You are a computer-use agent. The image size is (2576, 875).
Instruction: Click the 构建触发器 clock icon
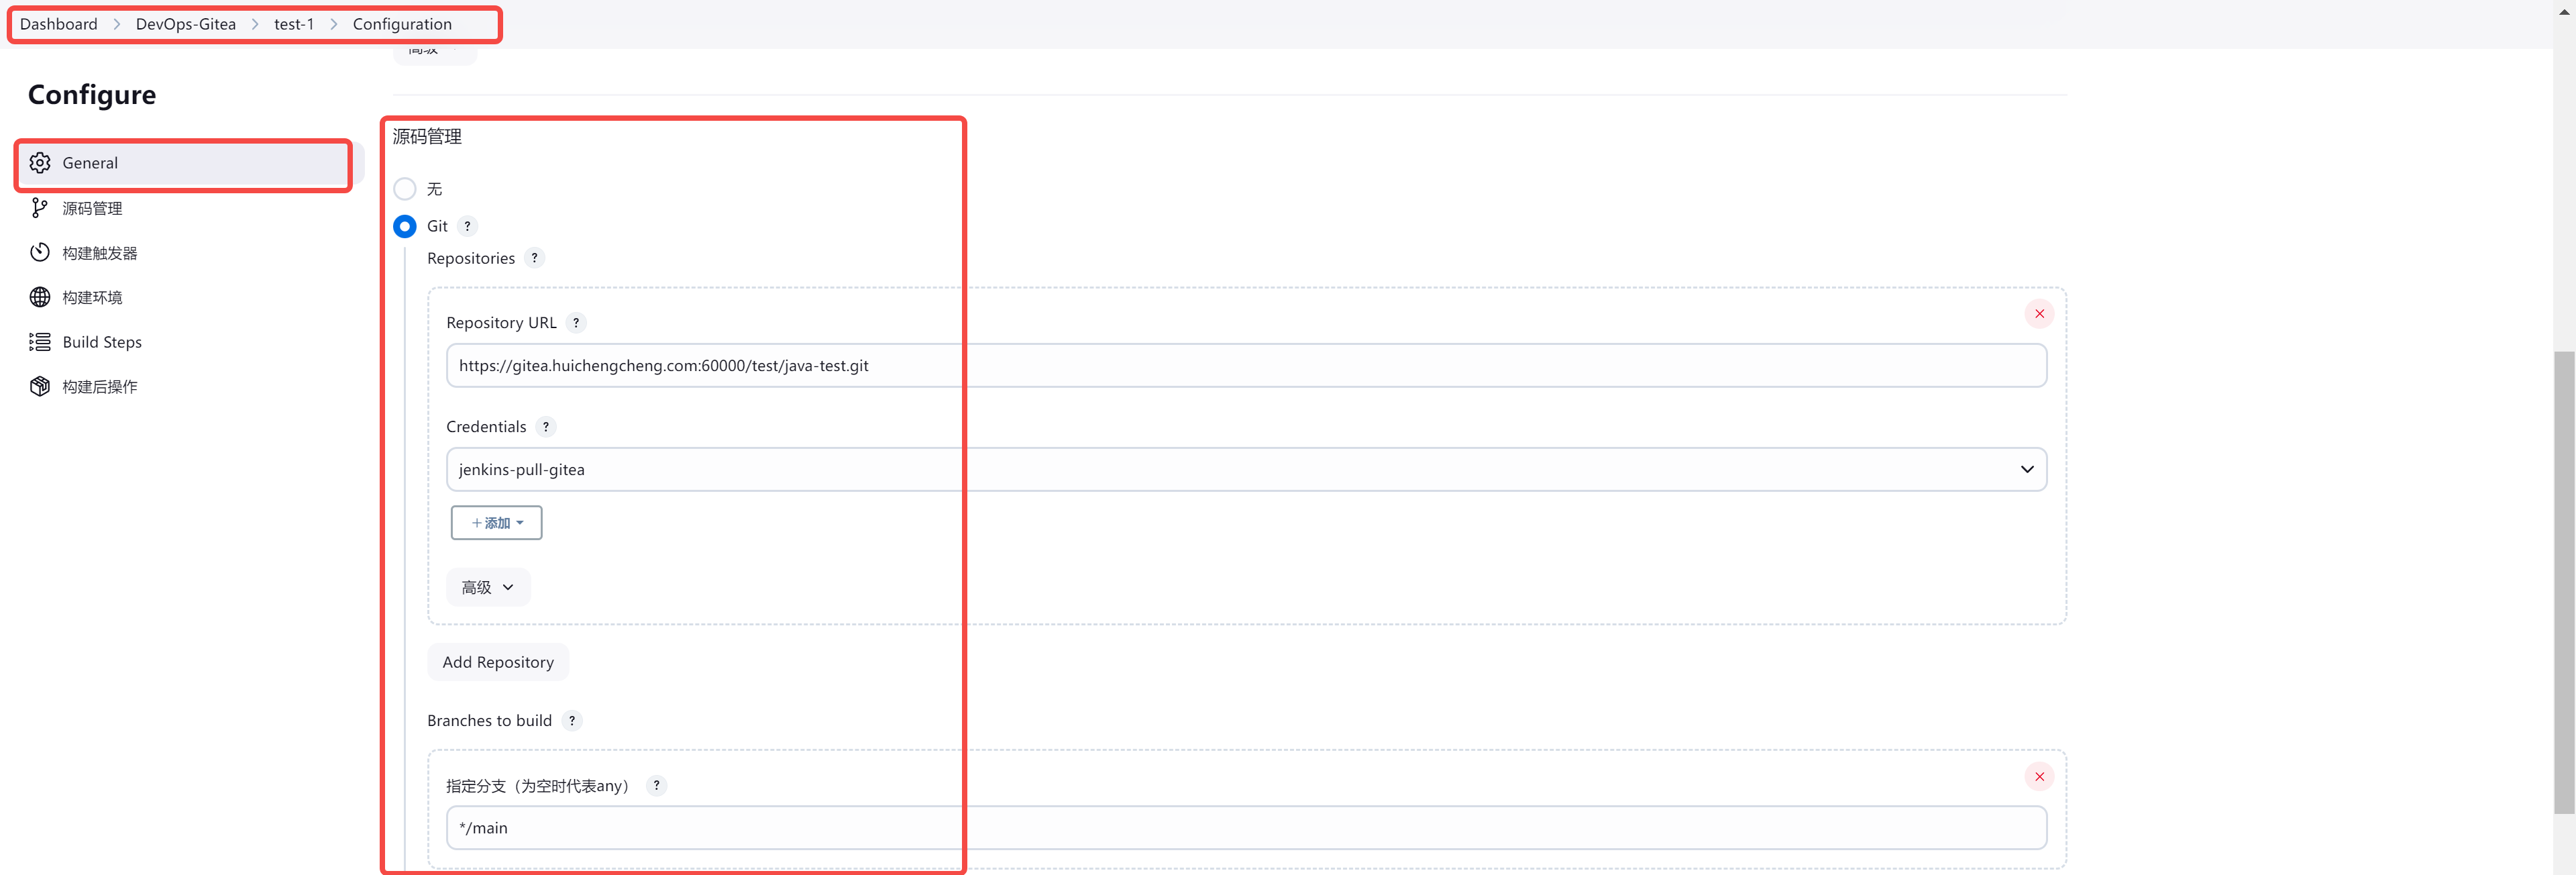pyautogui.click(x=40, y=253)
